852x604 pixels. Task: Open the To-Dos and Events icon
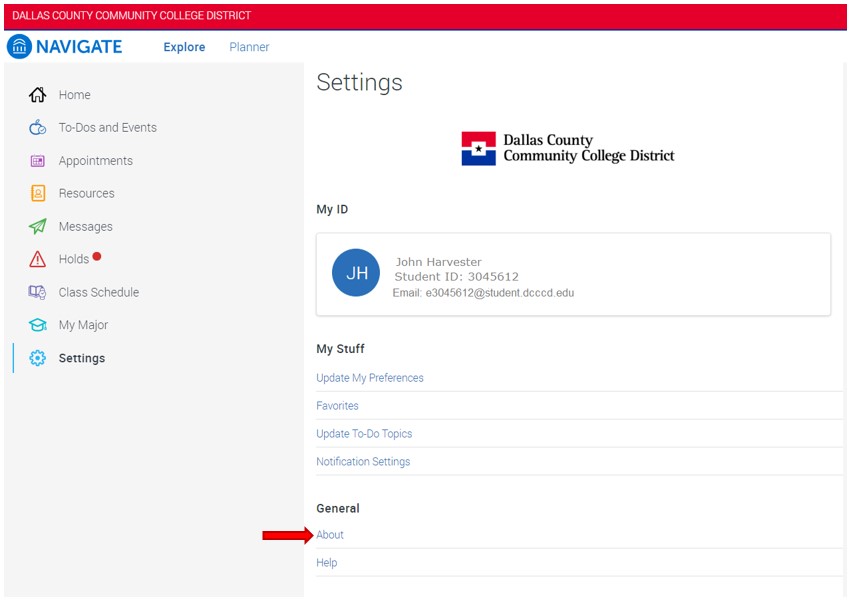point(38,128)
